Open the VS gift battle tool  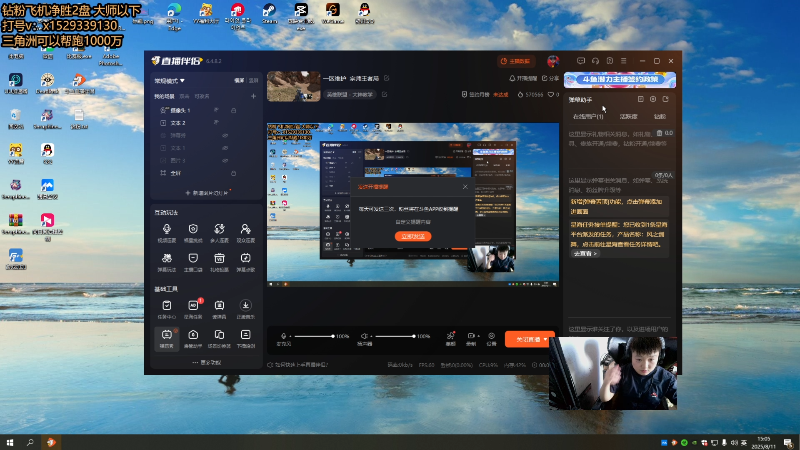[x=219, y=262]
